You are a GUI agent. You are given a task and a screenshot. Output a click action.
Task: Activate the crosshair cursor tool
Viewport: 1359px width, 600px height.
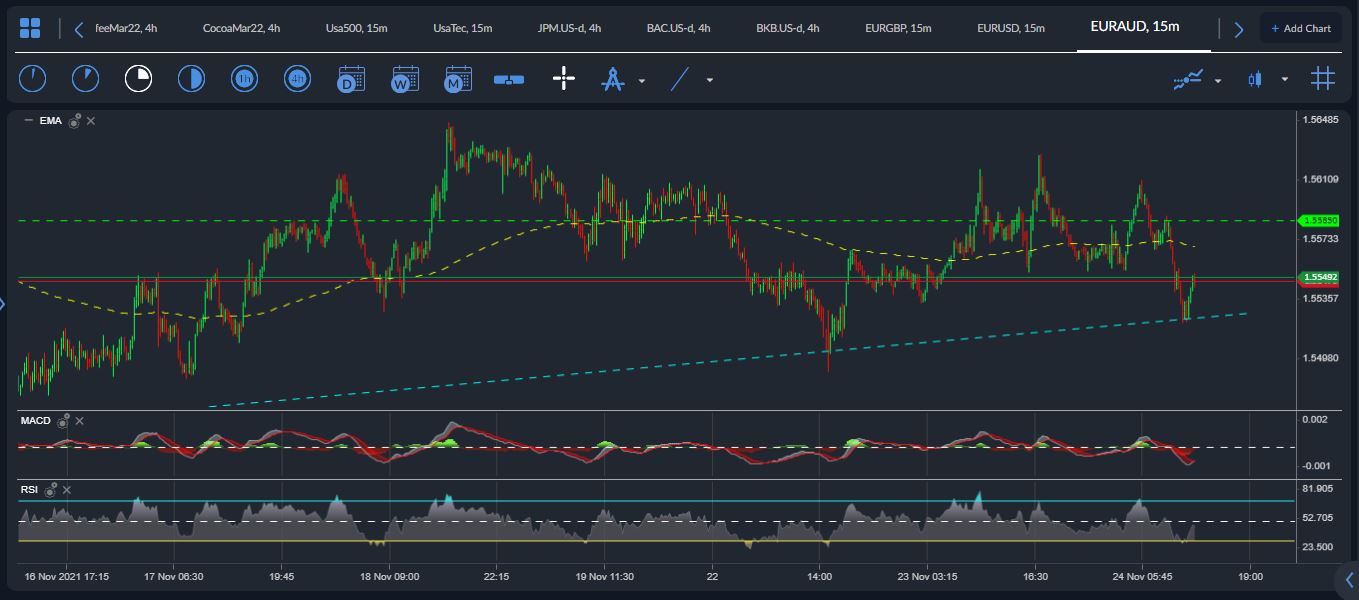pos(564,78)
